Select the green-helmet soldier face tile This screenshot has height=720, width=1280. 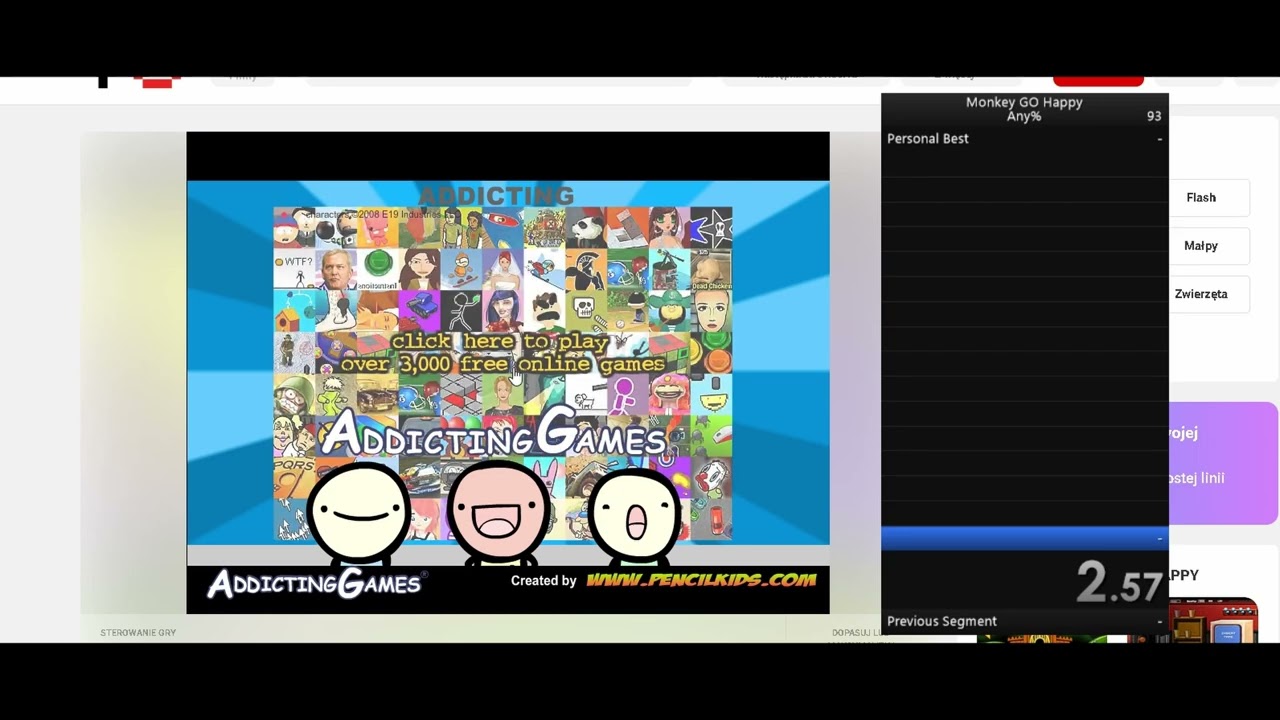[295, 395]
